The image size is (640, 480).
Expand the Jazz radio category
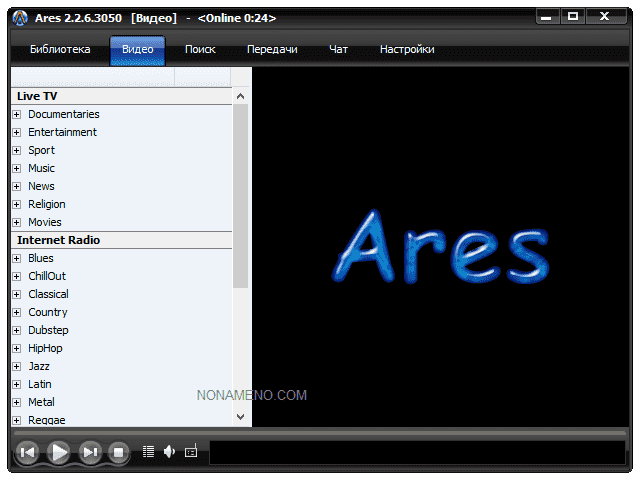(17, 367)
